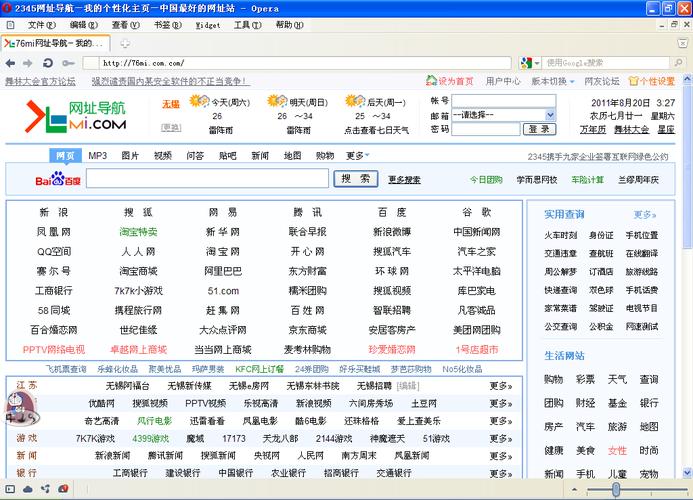This screenshot has width=693, height=500.
Task: Switch to the MP3 search tab
Action: tap(98, 156)
